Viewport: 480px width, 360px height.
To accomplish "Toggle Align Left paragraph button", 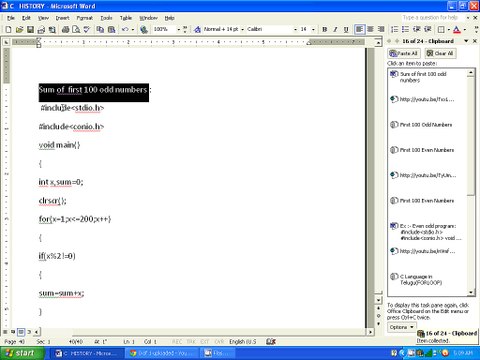I will 359,29.
